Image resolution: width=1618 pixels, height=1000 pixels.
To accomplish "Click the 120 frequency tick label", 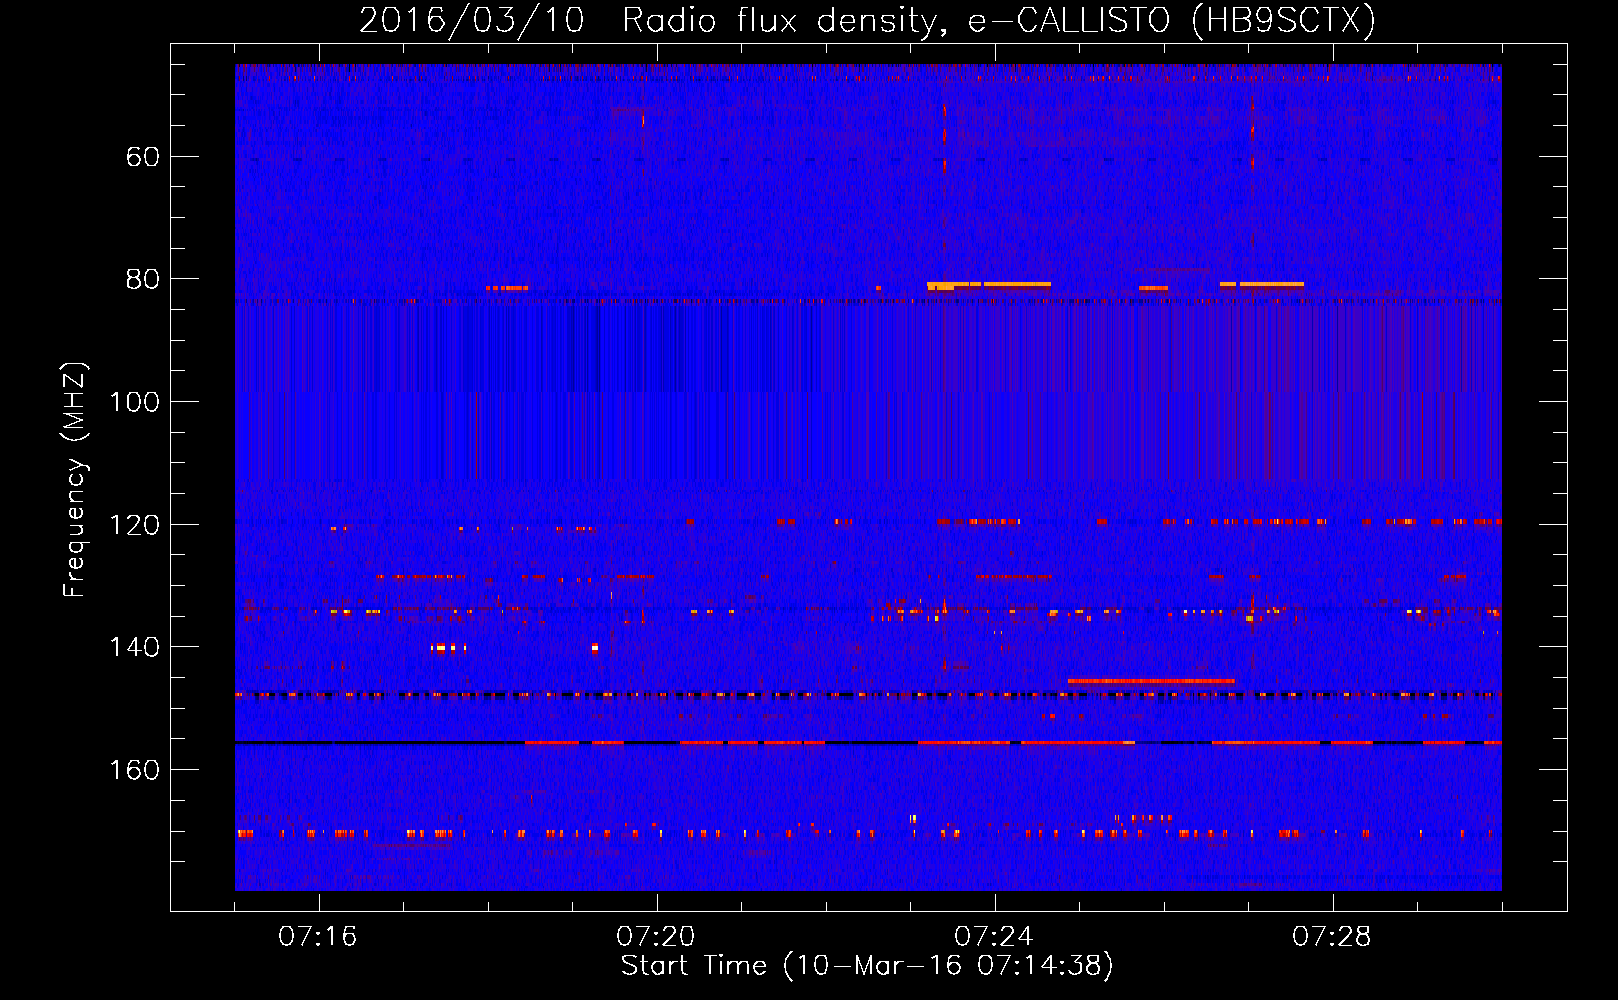I will coord(134,525).
